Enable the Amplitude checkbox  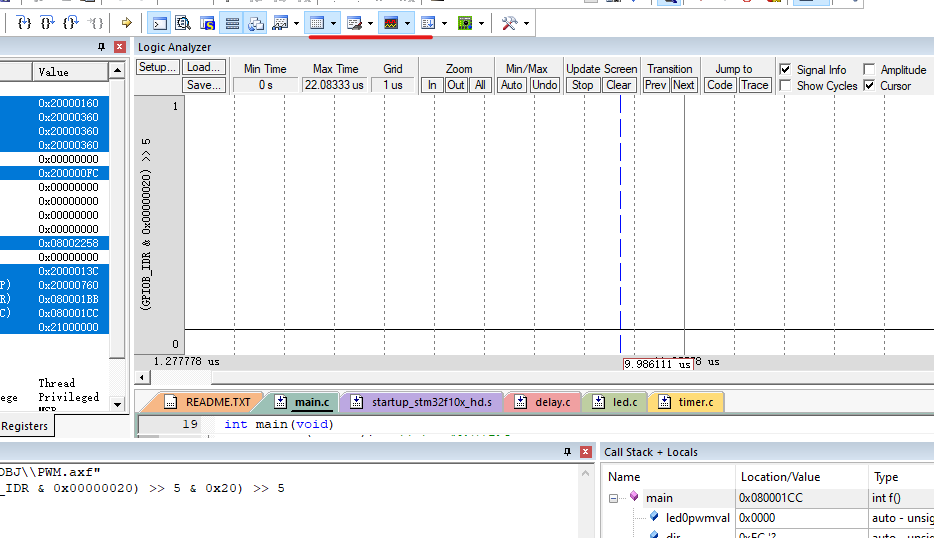pyautogui.click(x=869, y=69)
